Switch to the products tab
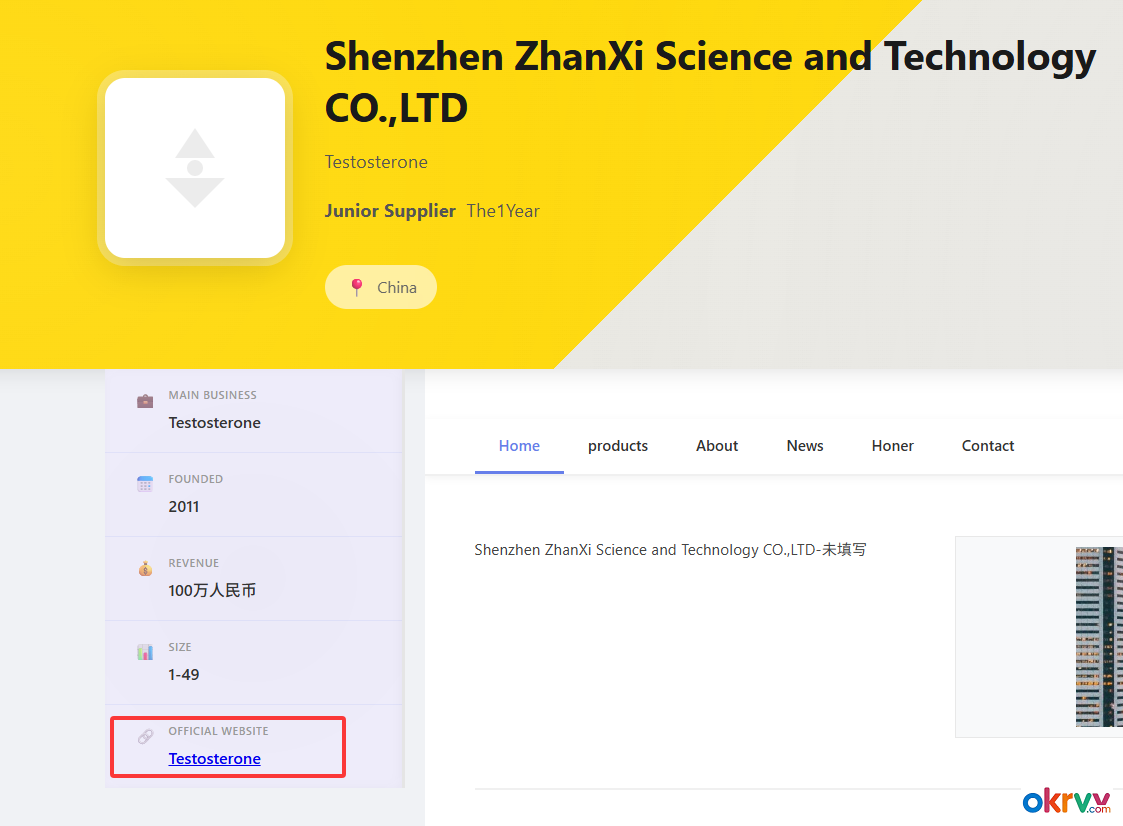Screen dimensions: 1123x826 (618, 446)
